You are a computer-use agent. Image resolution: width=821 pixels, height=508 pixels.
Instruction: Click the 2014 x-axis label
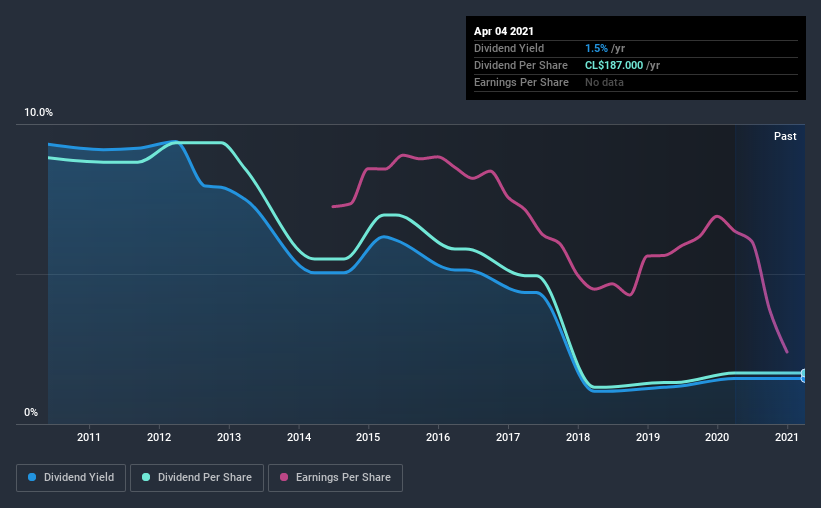pos(299,437)
